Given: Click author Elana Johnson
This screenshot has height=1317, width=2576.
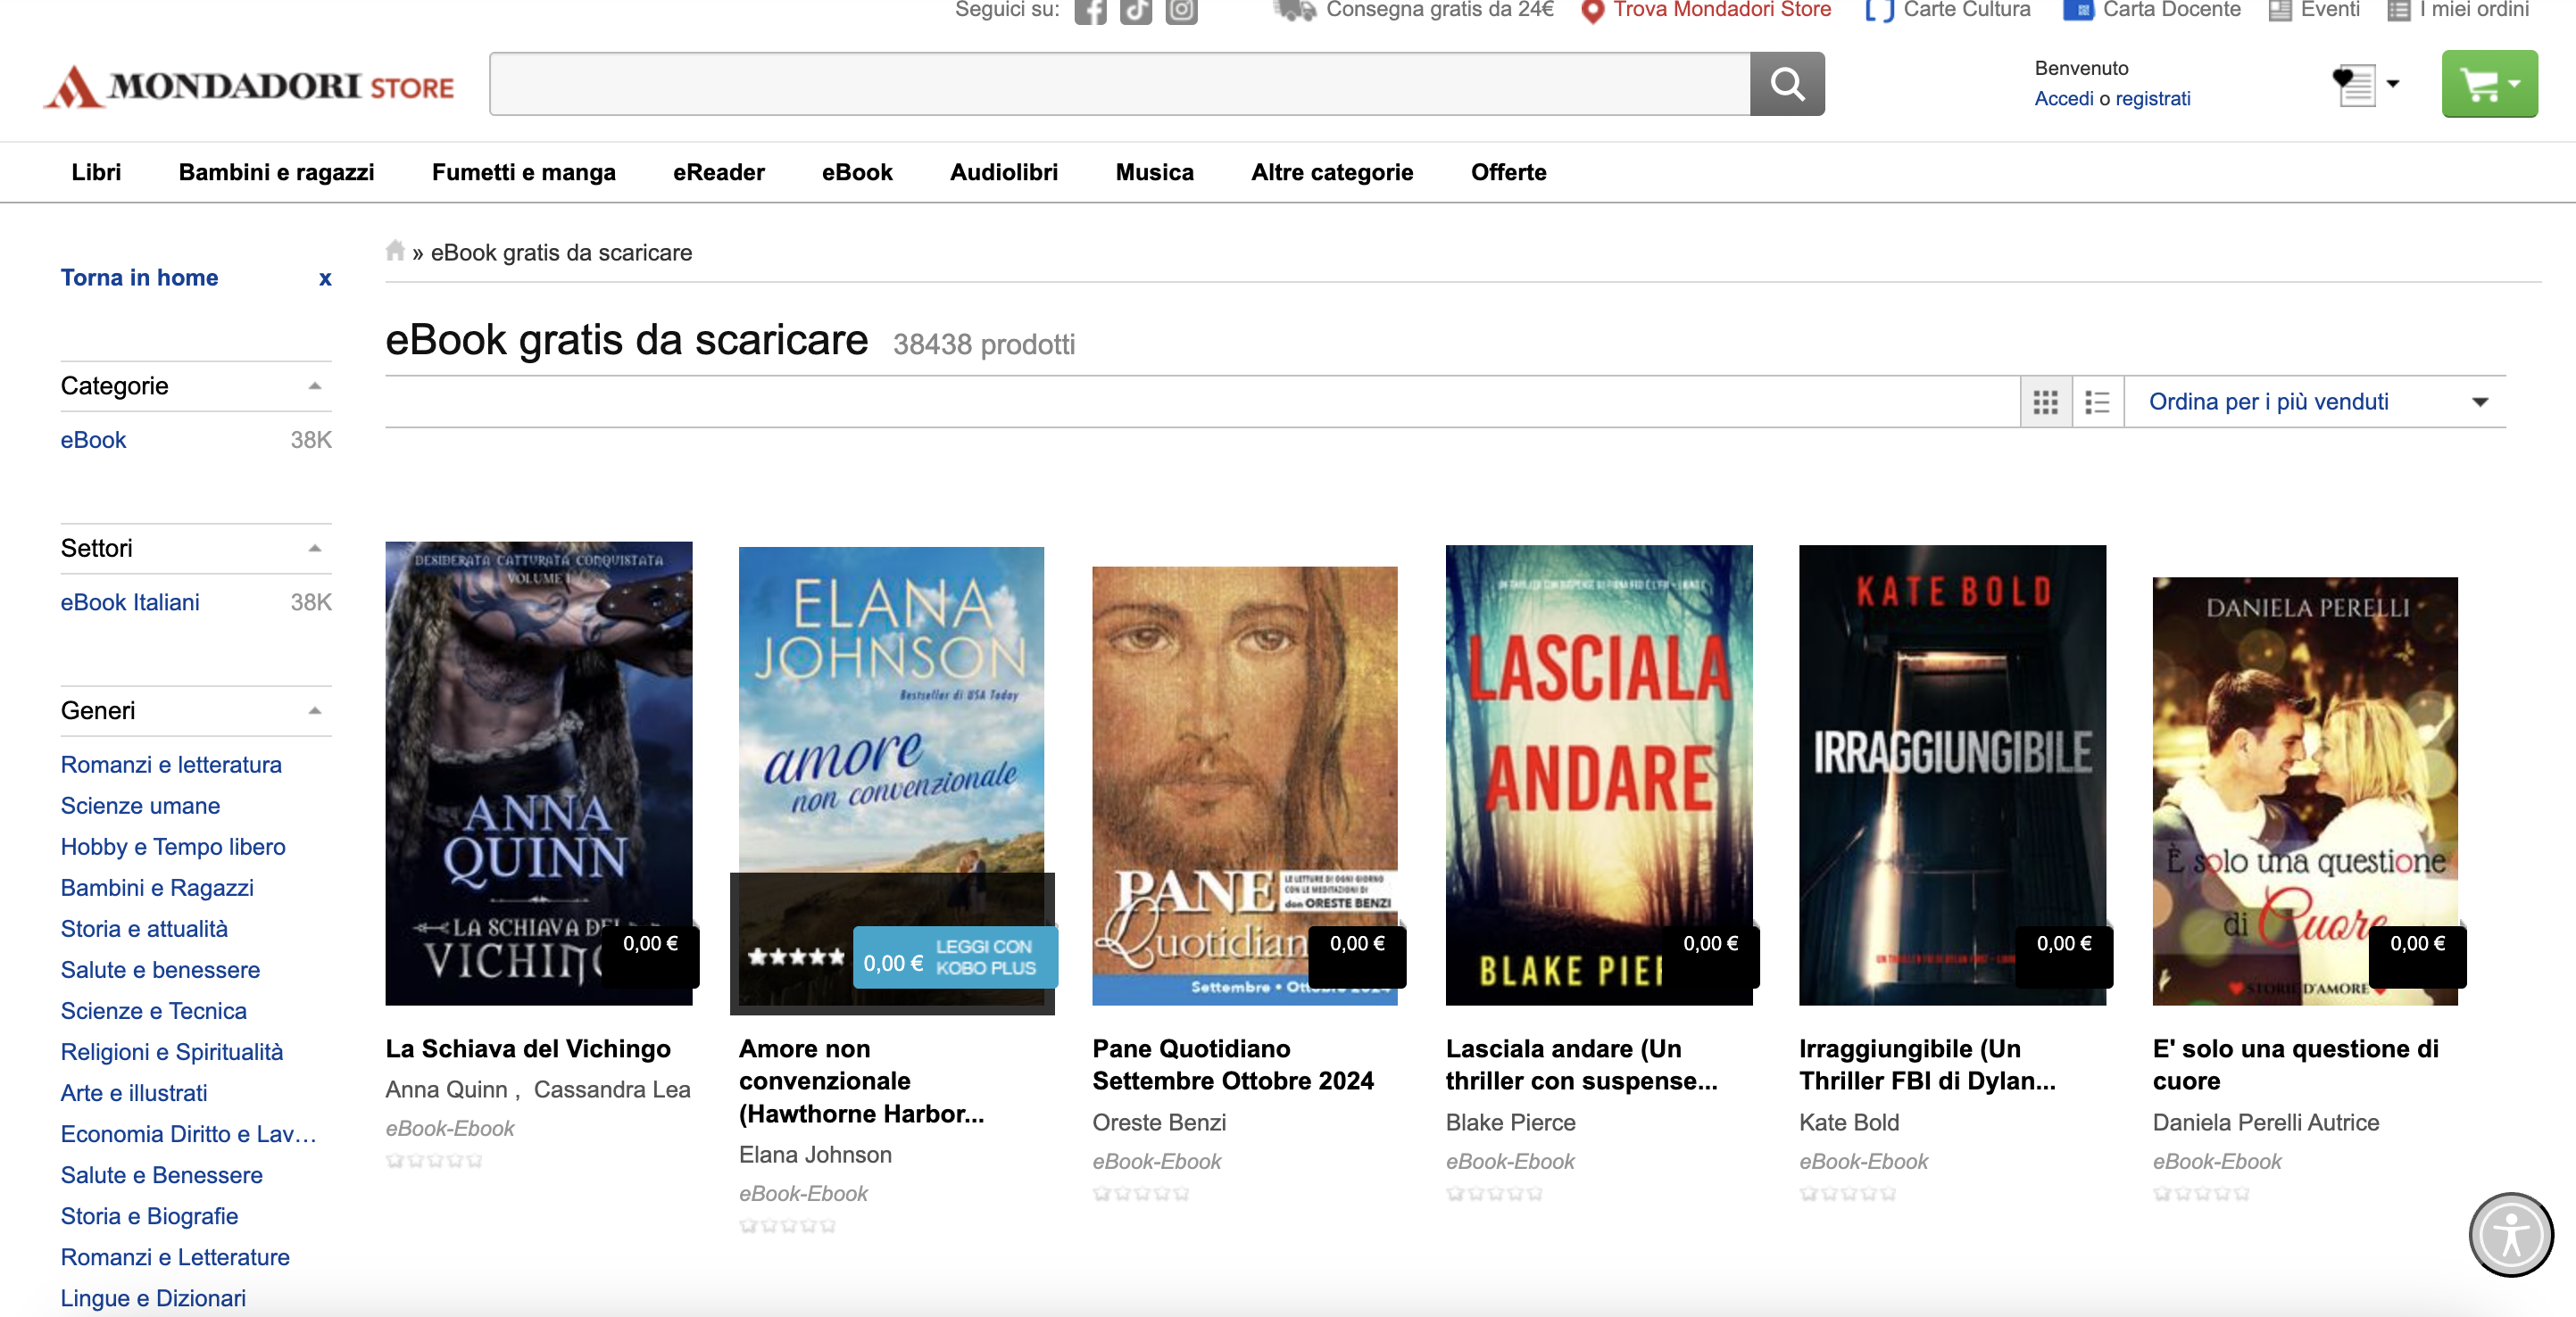Looking at the screenshot, I should 815,1155.
